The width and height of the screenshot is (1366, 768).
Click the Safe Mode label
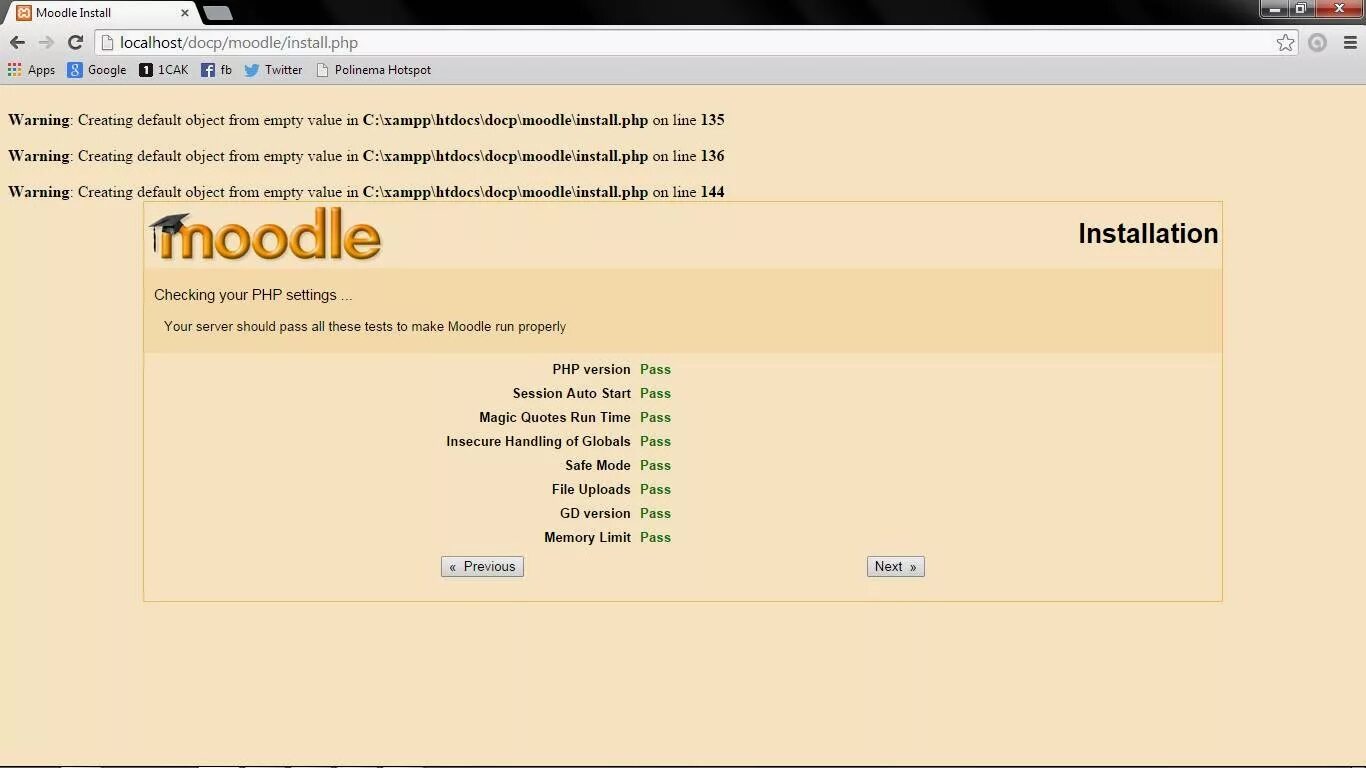pyautogui.click(x=598, y=465)
